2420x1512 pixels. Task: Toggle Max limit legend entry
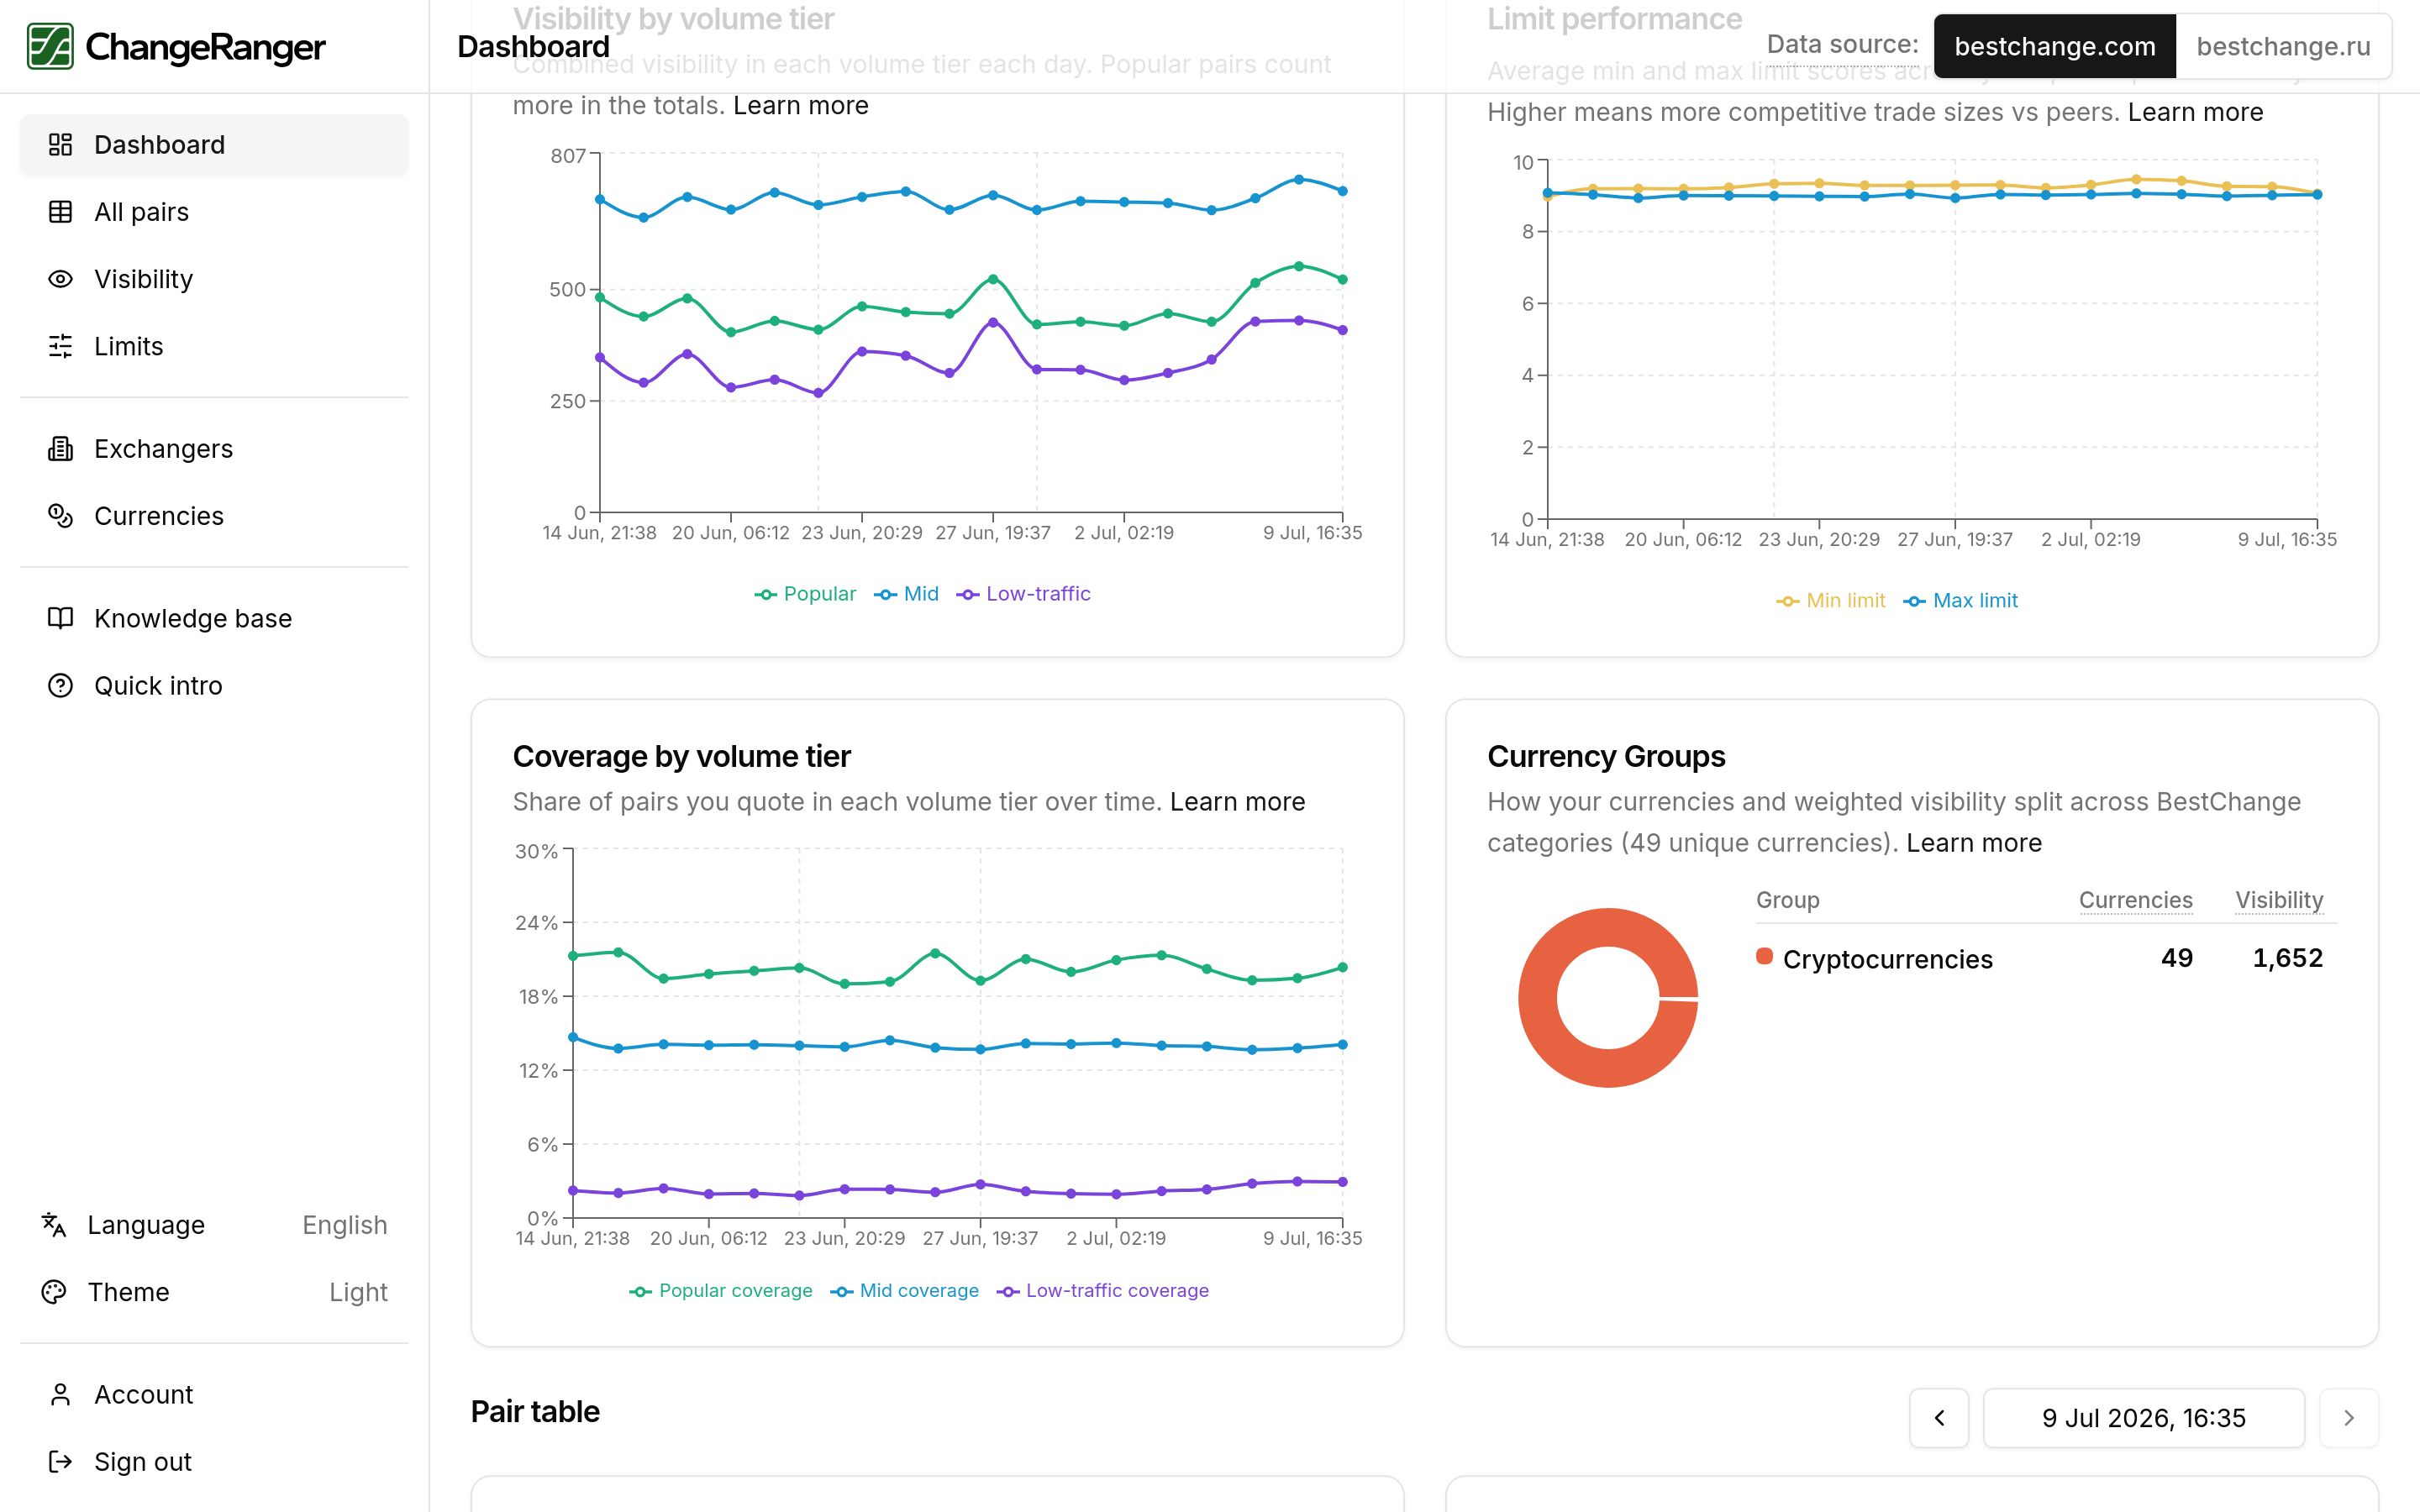(1960, 600)
